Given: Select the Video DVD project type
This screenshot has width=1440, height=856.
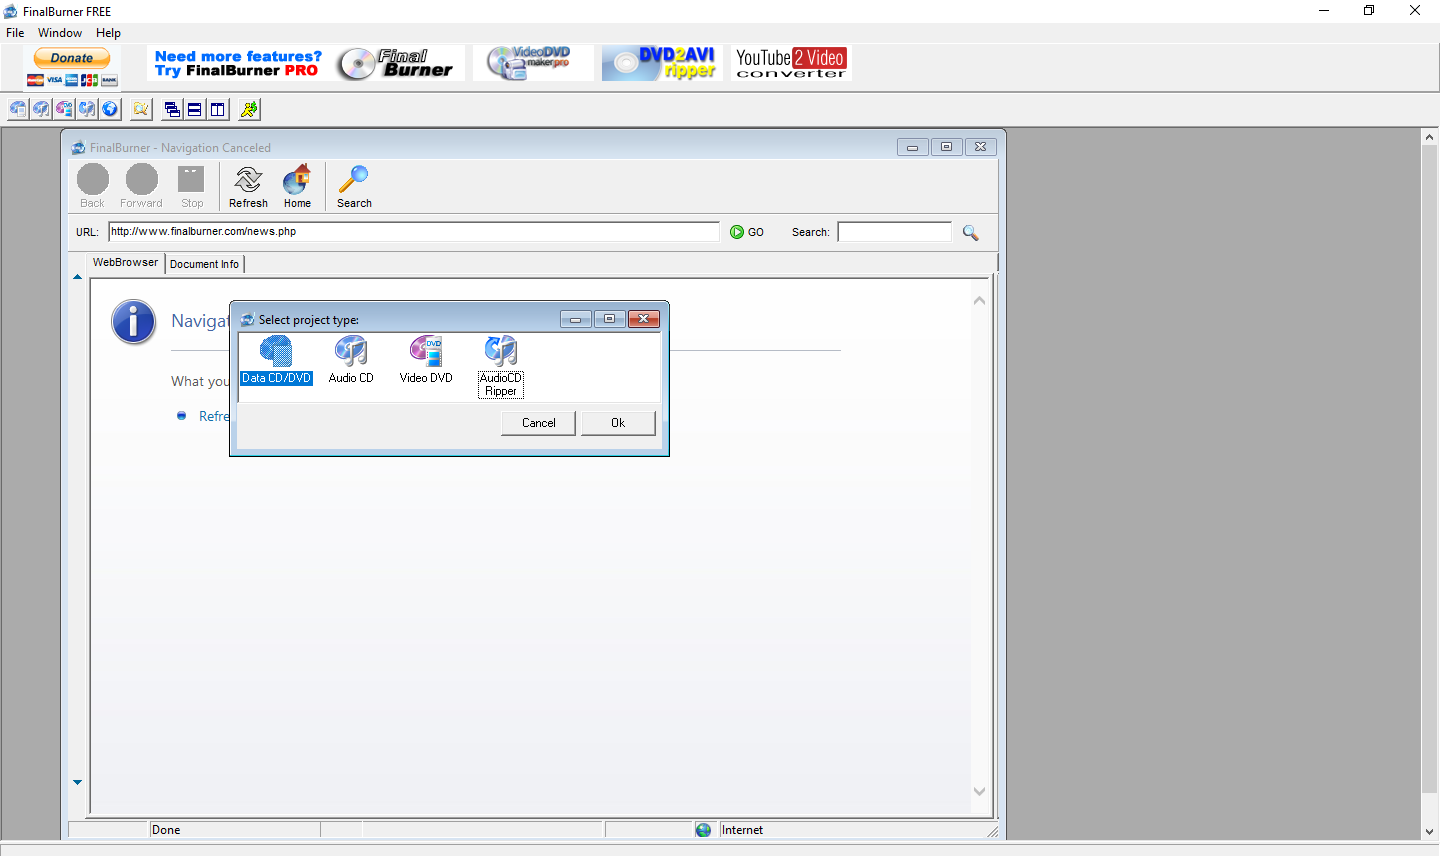Looking at the screenshot, I should (426, 360).
